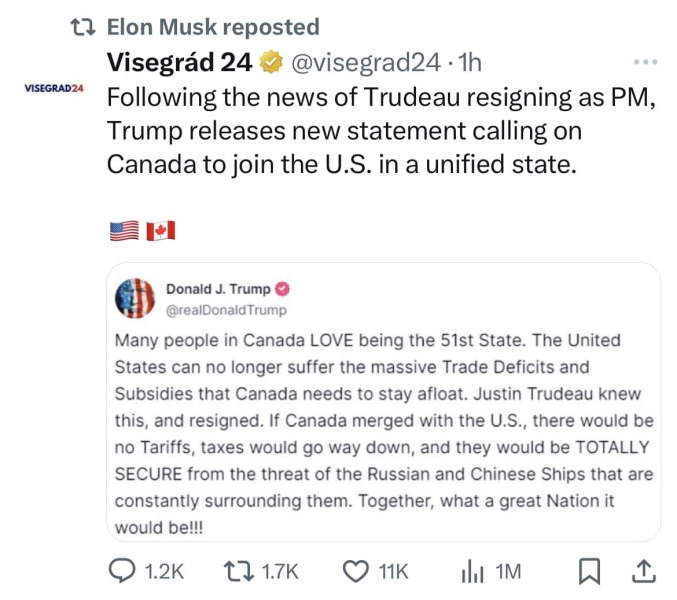Like the tweet with the heart icon
Viewport: 677px width, 600px height.
click(x=356, y=570)
